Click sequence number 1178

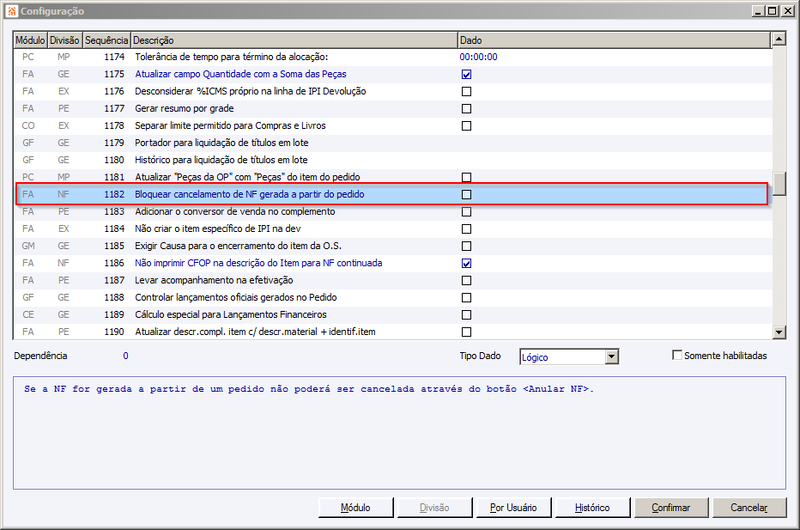click(114, 126)
